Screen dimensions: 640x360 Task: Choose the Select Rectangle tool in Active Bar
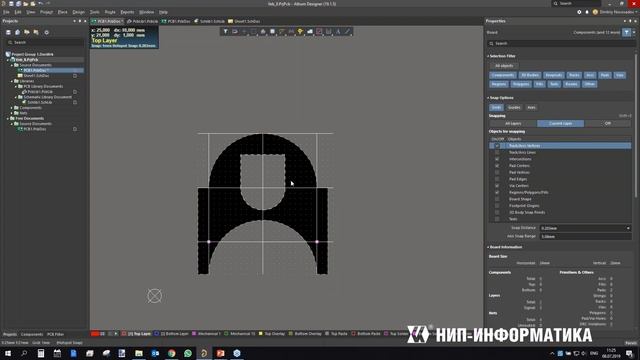click(x=253, y=31)
